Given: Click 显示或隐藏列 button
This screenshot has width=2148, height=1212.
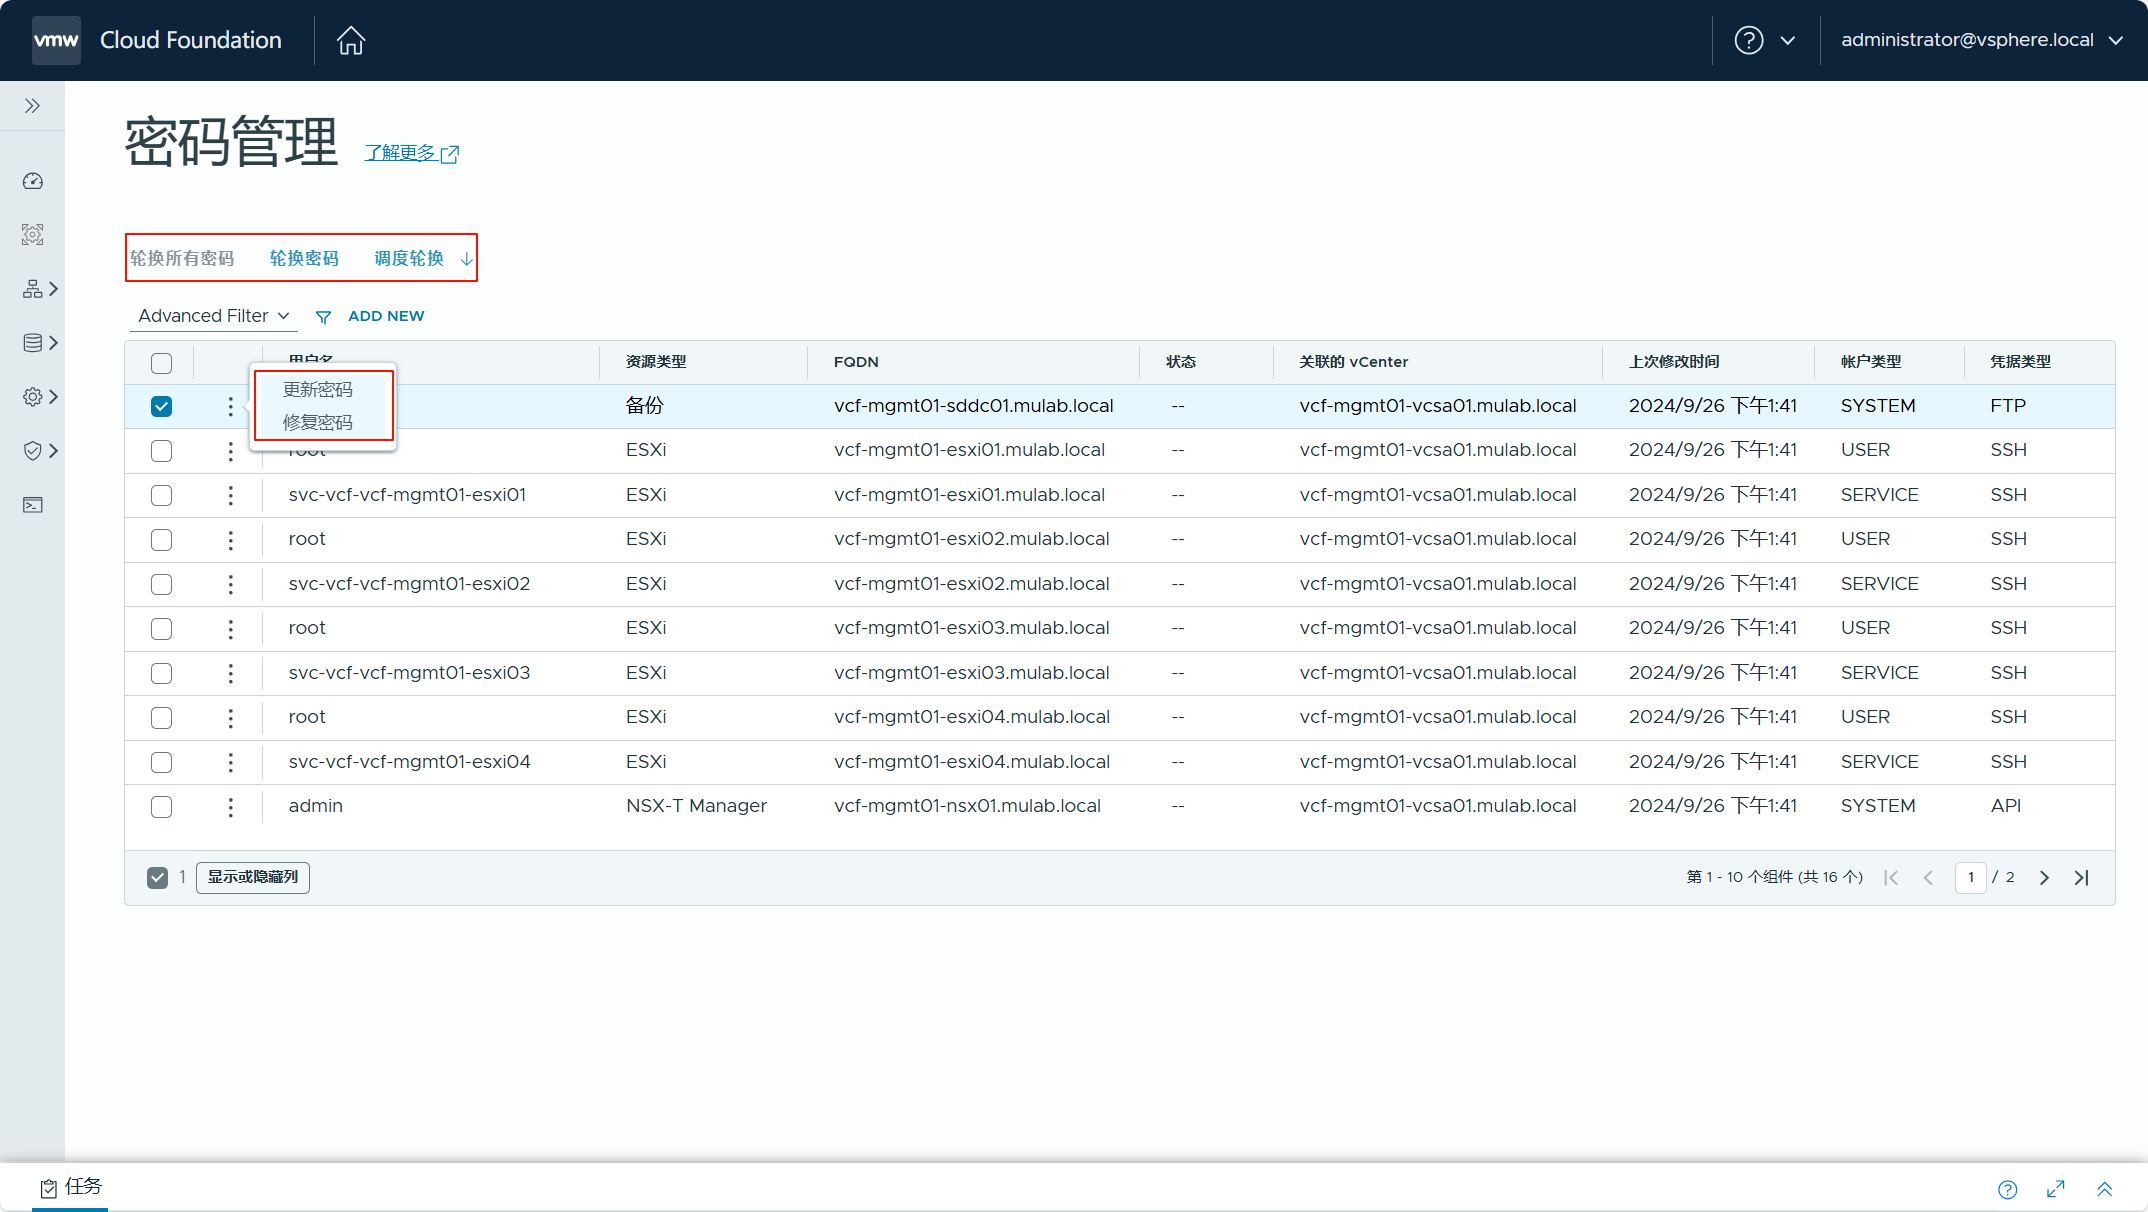Looking at the screenshot, I should click(253, 878).
